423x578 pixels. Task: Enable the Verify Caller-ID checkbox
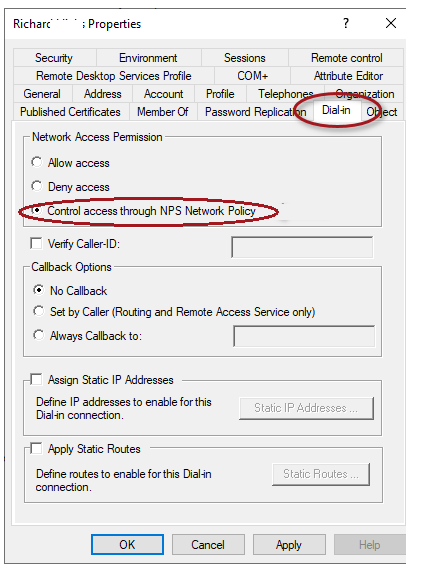[36, 243]
